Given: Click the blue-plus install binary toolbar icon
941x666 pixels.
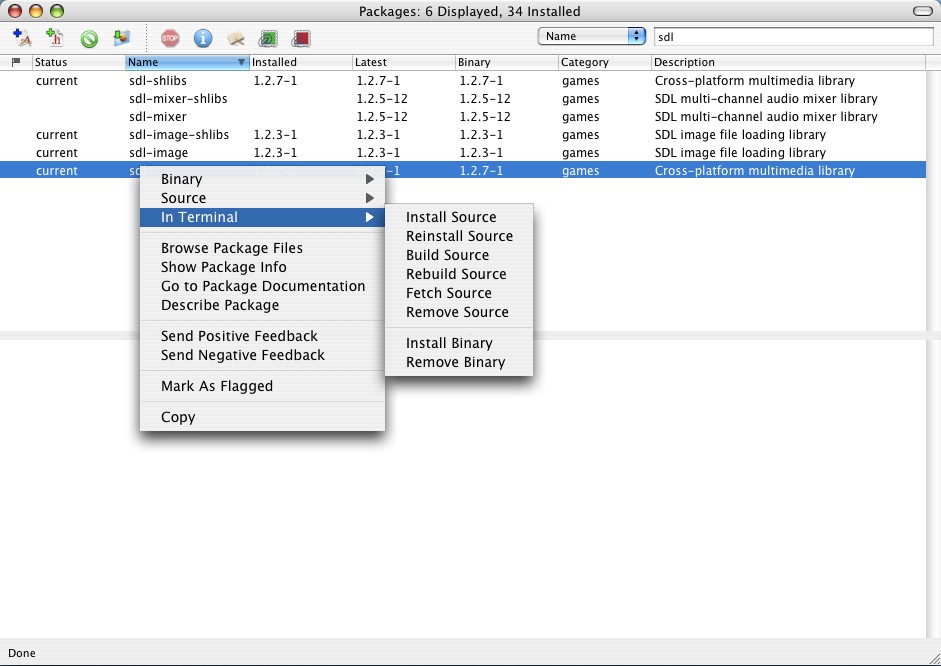Looking at the screenshot, I should click(22, 38).
